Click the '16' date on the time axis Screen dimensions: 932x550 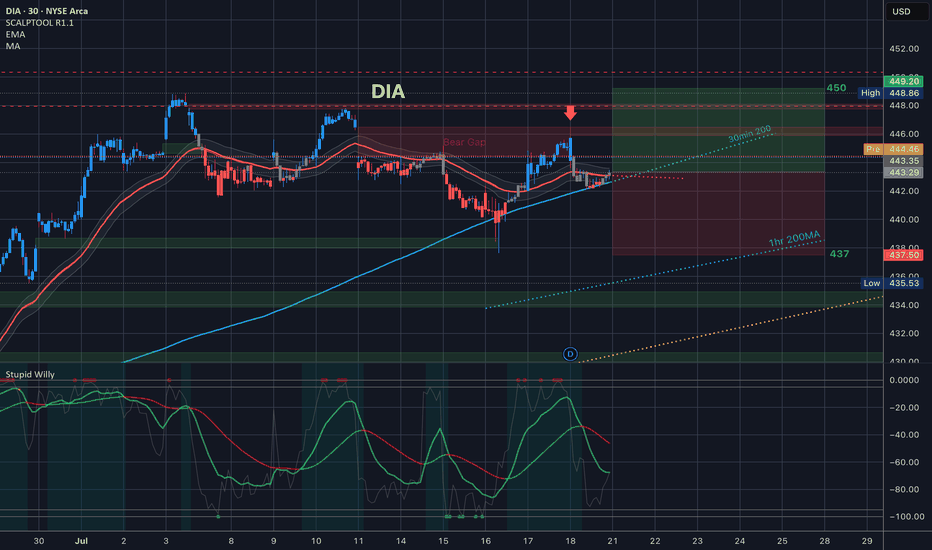(x=486, y=541)
